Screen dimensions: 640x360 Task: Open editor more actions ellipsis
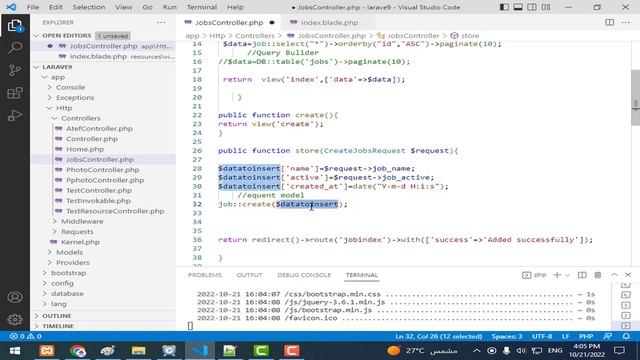pyautogui.click(x=626, y=22)
